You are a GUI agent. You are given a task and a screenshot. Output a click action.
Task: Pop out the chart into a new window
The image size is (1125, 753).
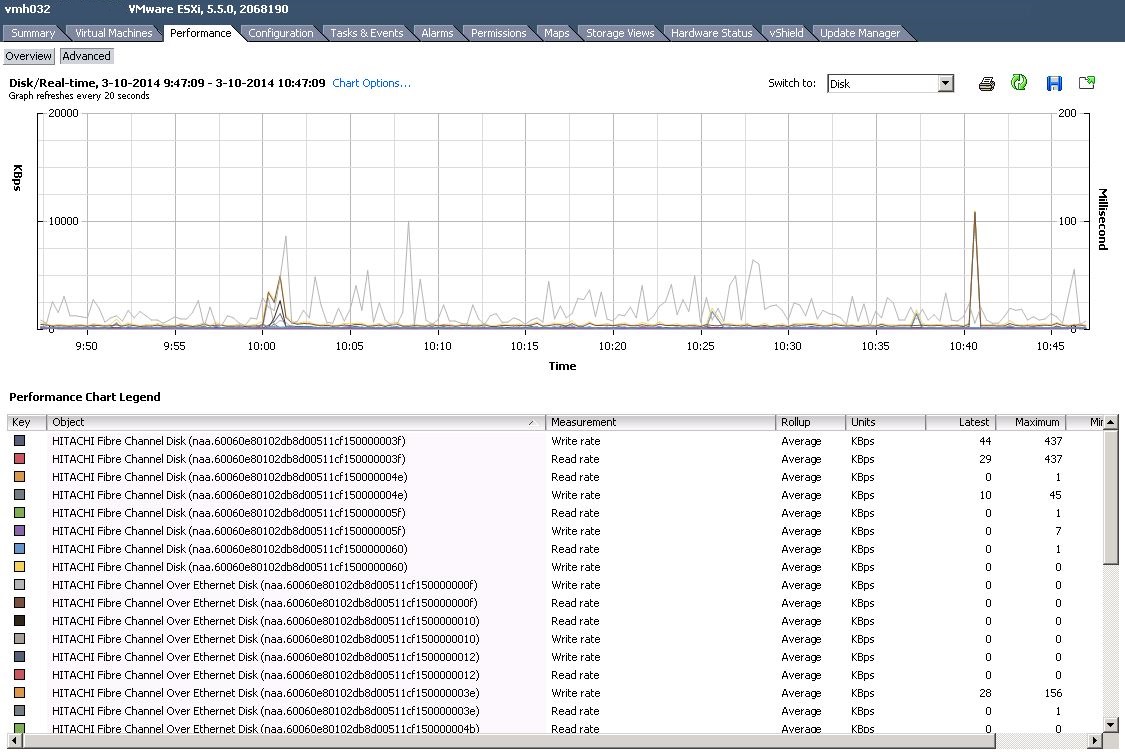pos(1087,83)
